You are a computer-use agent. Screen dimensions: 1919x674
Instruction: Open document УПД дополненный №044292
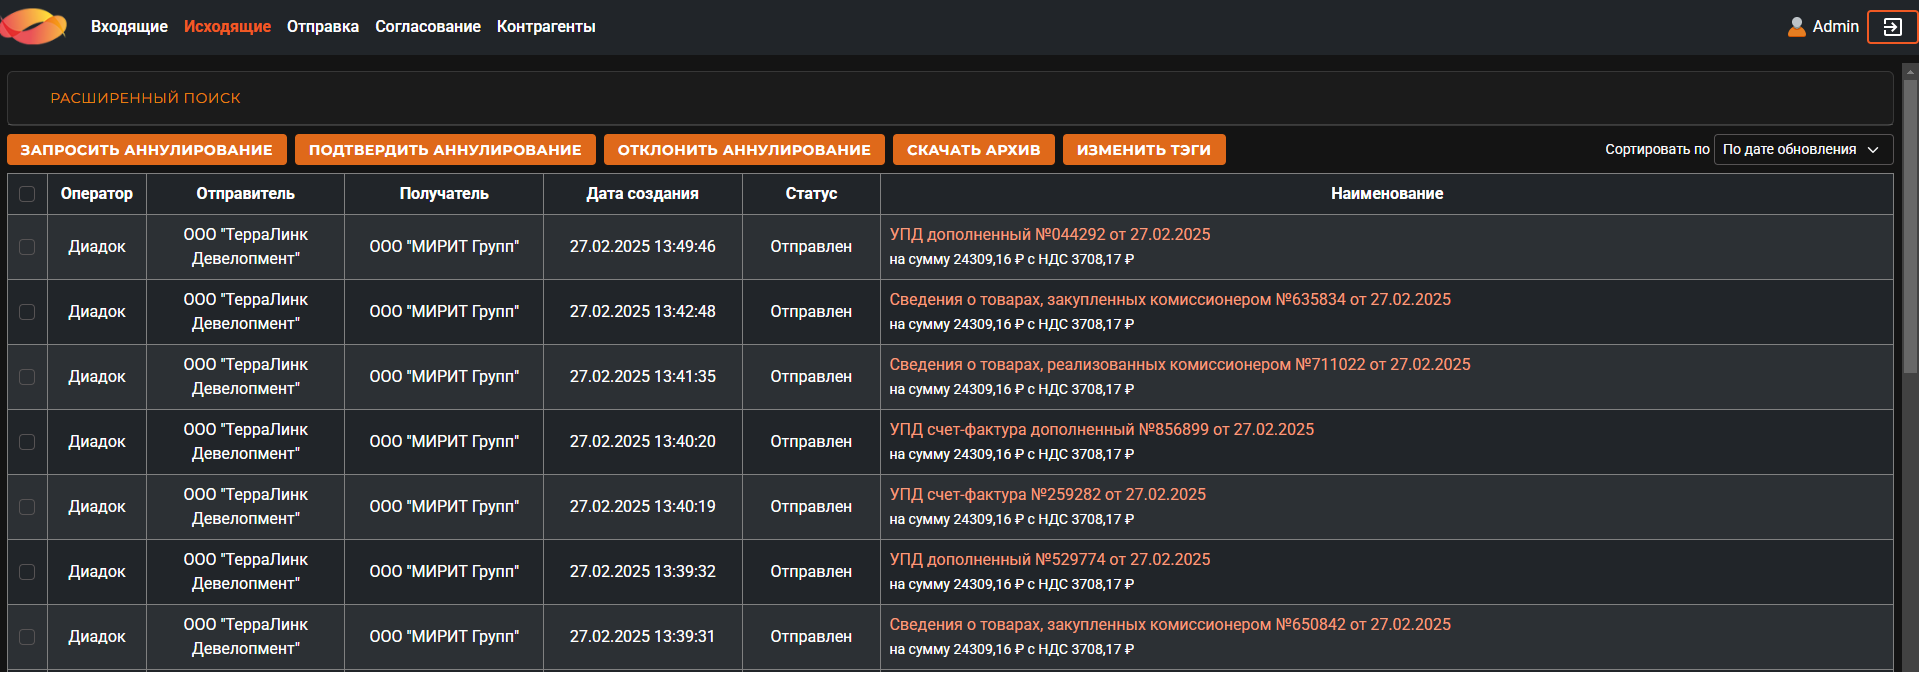click(x=1050, y=234)
